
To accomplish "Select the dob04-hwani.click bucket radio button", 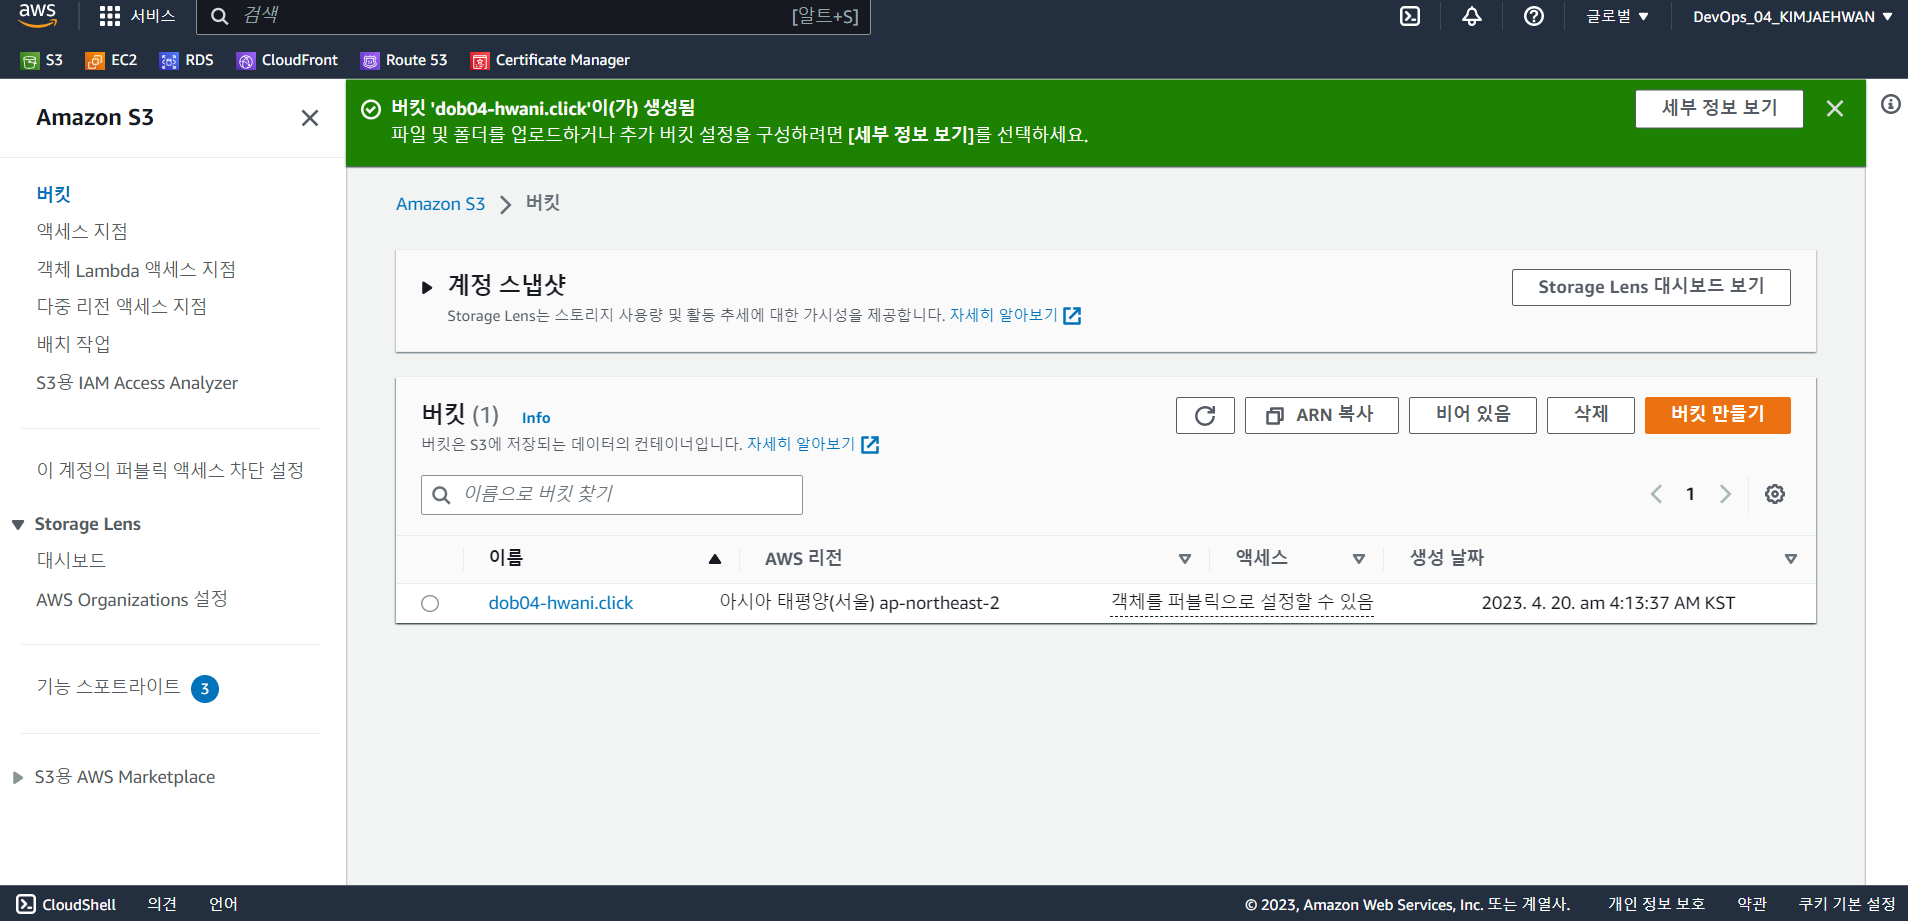I will (x=430, y=603).
